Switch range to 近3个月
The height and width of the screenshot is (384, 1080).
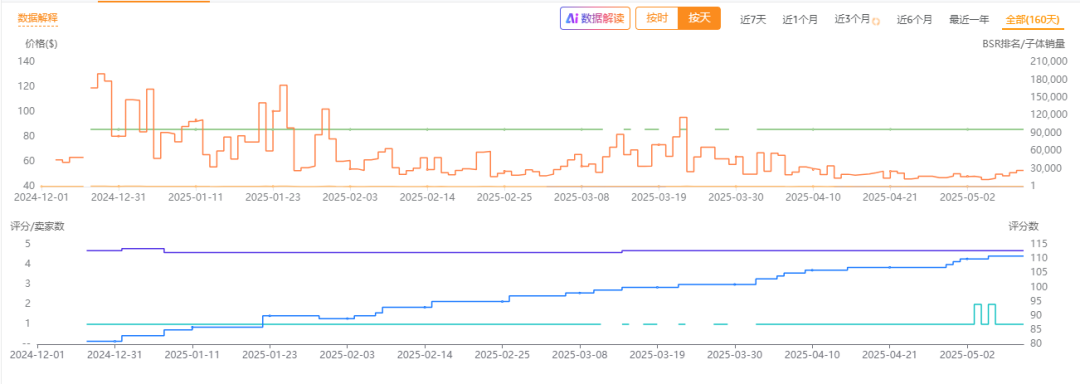tap(853, 19)
